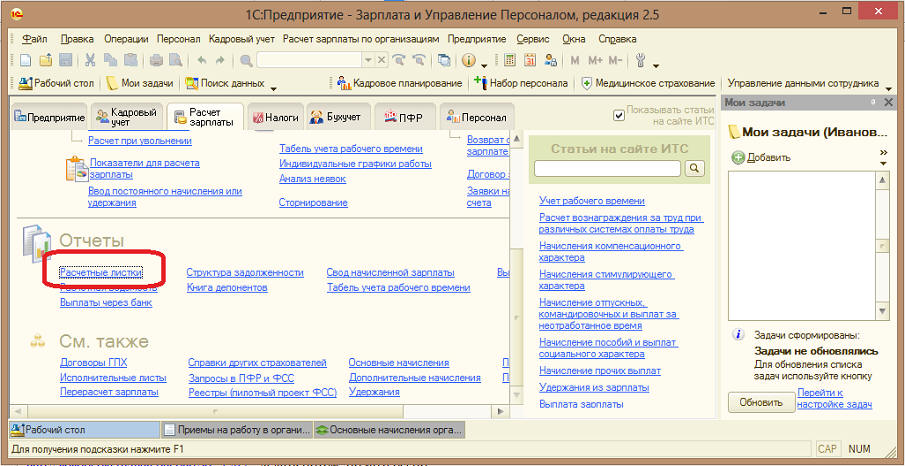Click the Медицинское страхование toolbar button
This screenshot has height=466, width=905.
pyautogui.click(x=648, y=83)
